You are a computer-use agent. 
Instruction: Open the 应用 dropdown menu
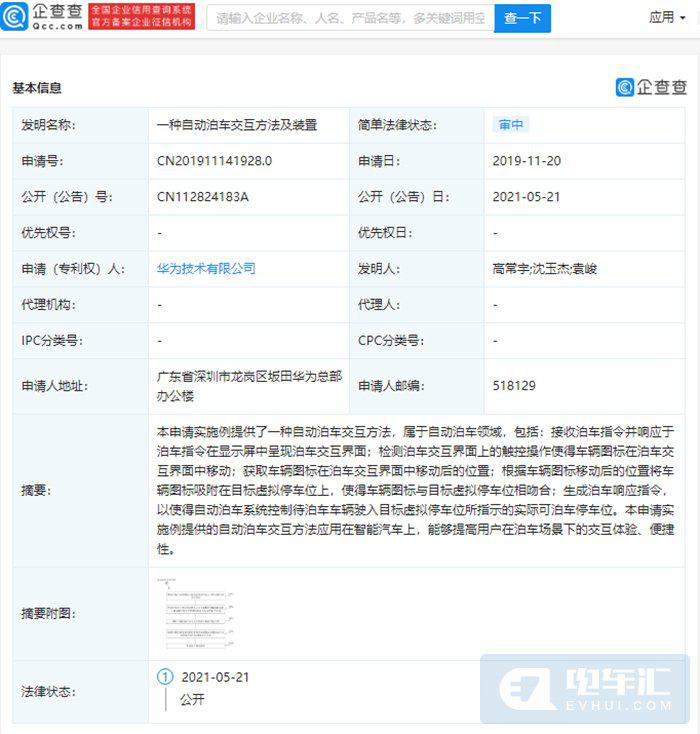(667, 18)
